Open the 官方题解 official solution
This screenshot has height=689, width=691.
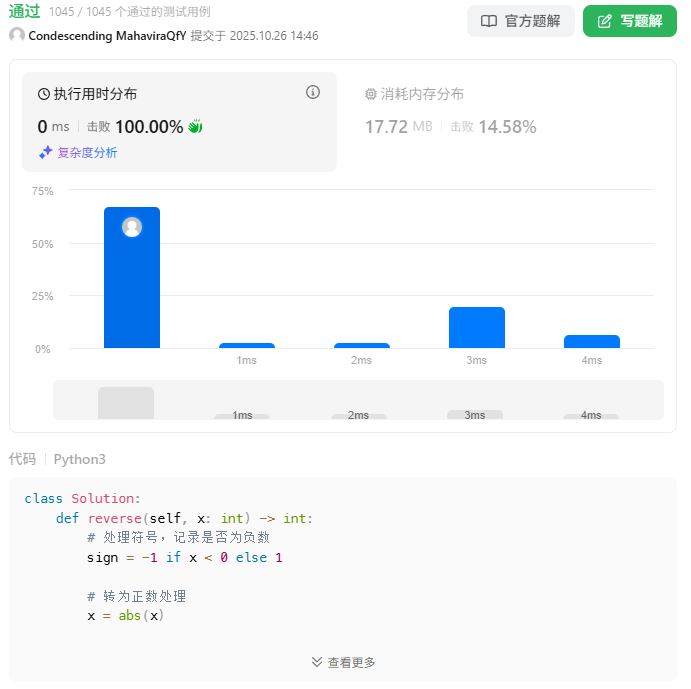pos(520,21)
